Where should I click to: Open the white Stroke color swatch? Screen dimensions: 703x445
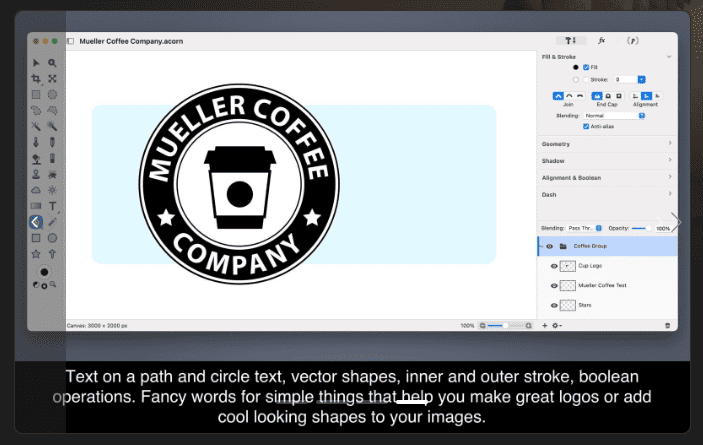[576, 80]
